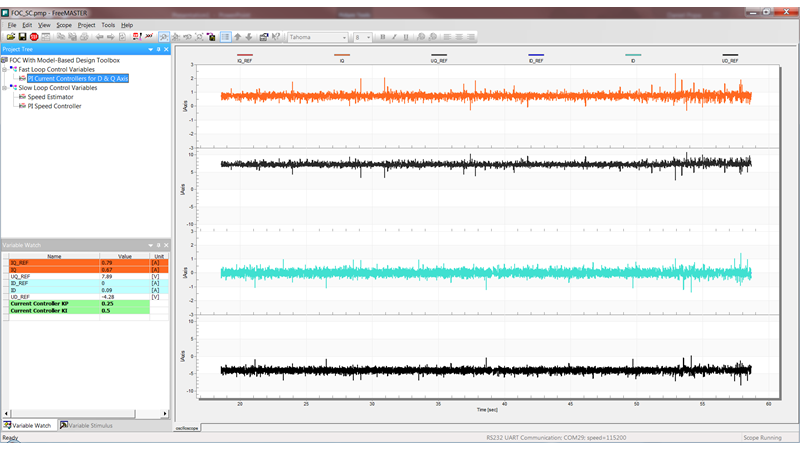Click the Print icon in the toolbar
The image size is (800, 450).
tap(84, 37)
